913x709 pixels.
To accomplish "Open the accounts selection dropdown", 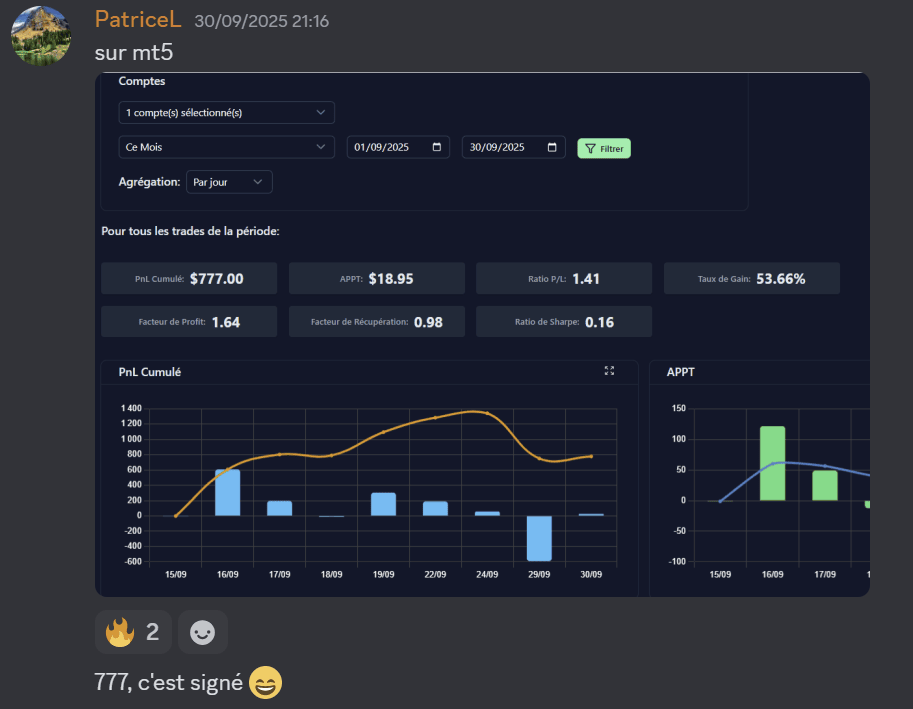I will [226, 113].
